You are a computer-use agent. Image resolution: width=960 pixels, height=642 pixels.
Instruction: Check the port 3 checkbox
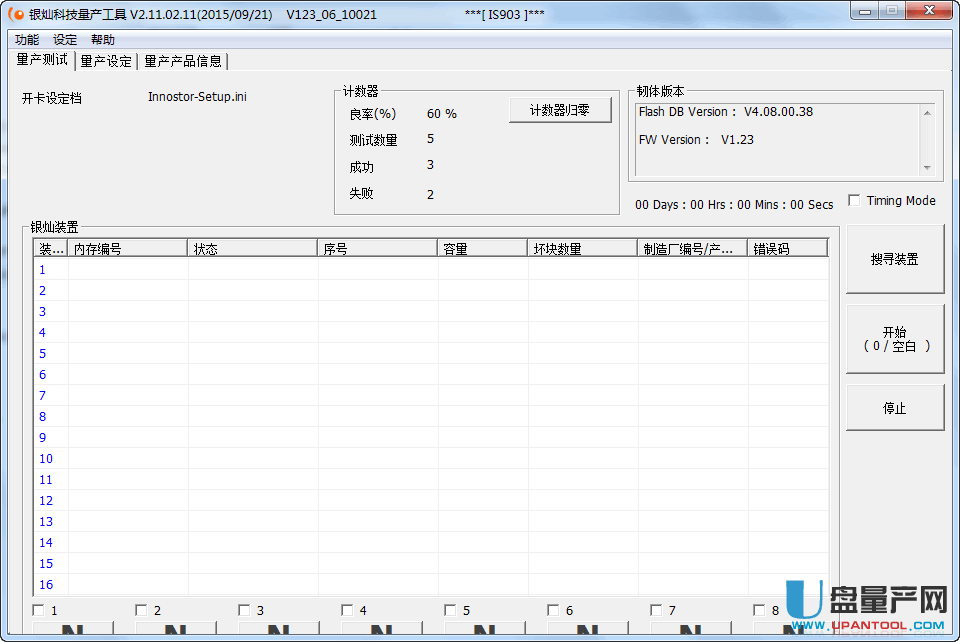coord(244,610)
